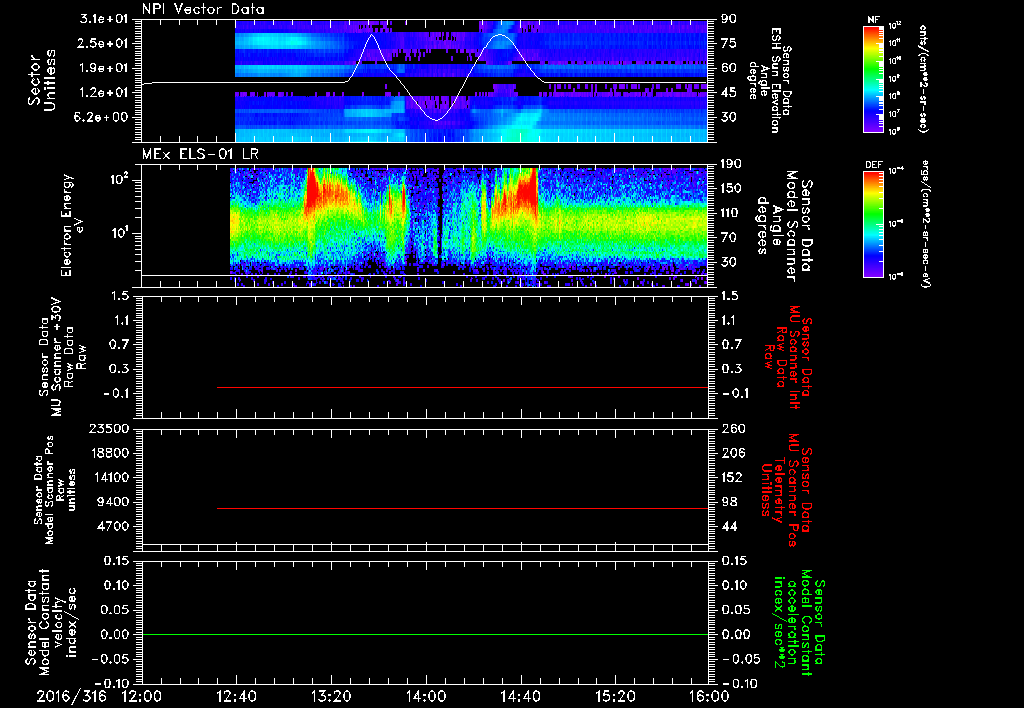
Task: Click the 152 telemetry position tick
Action: point(732,477)
